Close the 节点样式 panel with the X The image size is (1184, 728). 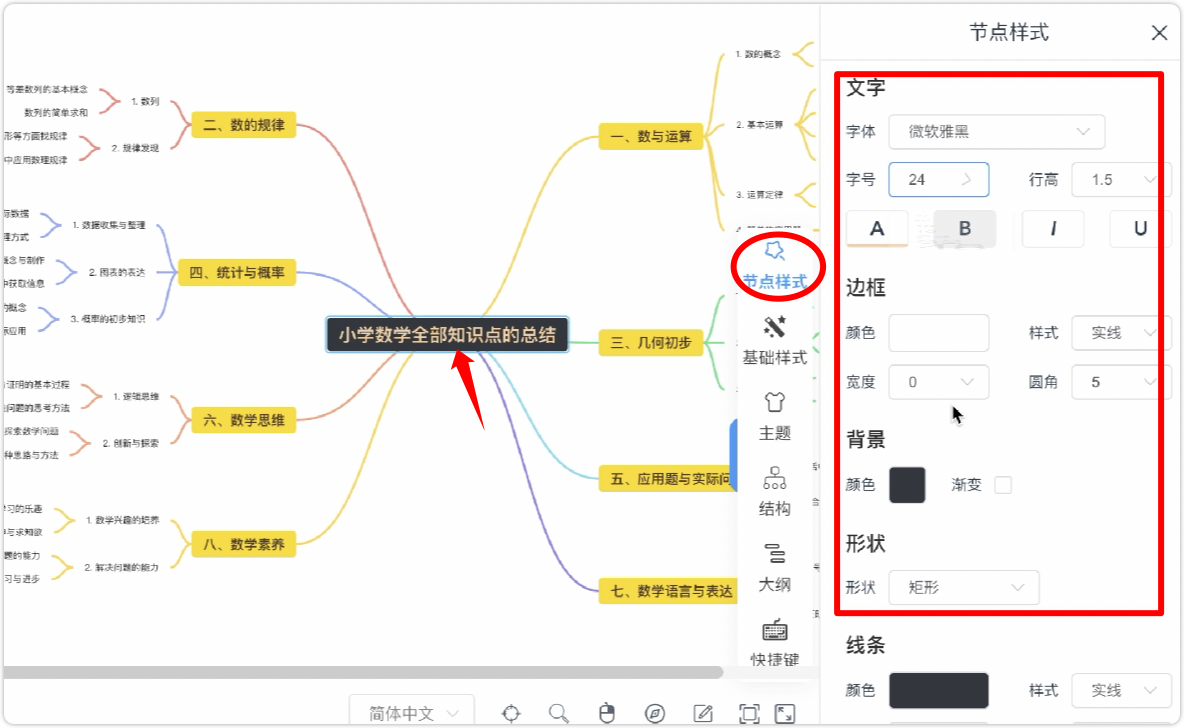[1159, 32]
